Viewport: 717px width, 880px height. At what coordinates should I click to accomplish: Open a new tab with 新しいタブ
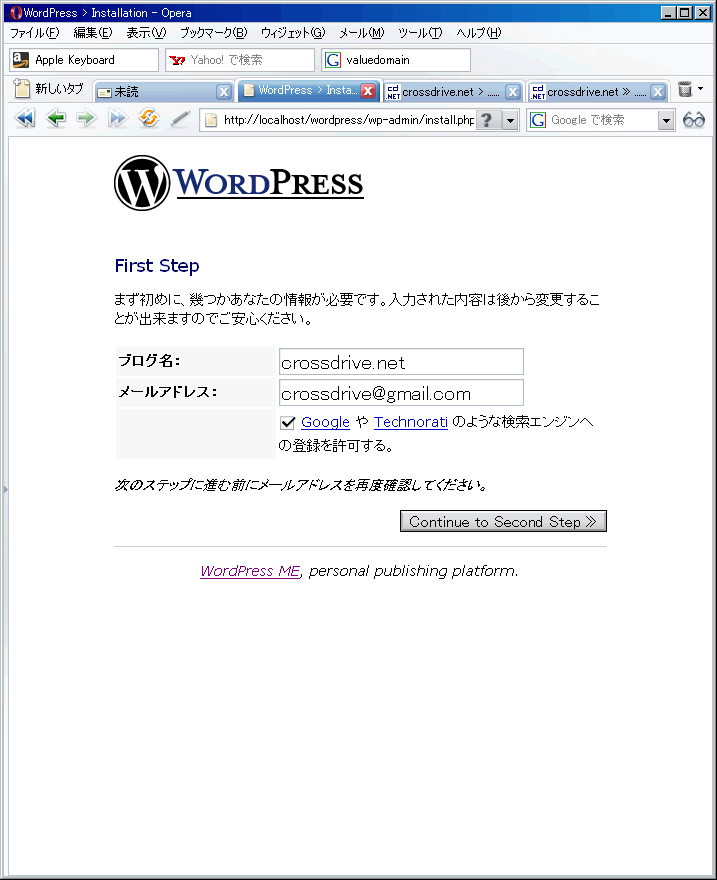tap(48, 89)
